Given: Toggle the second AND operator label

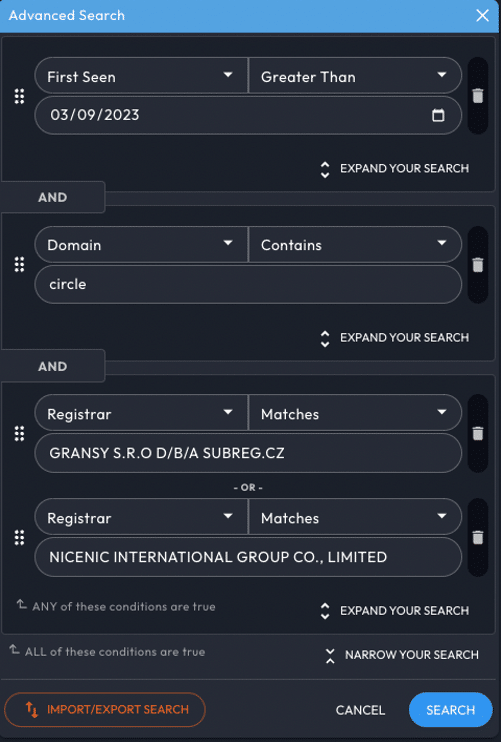Looking at the screenshot, I should pos(53,366).
